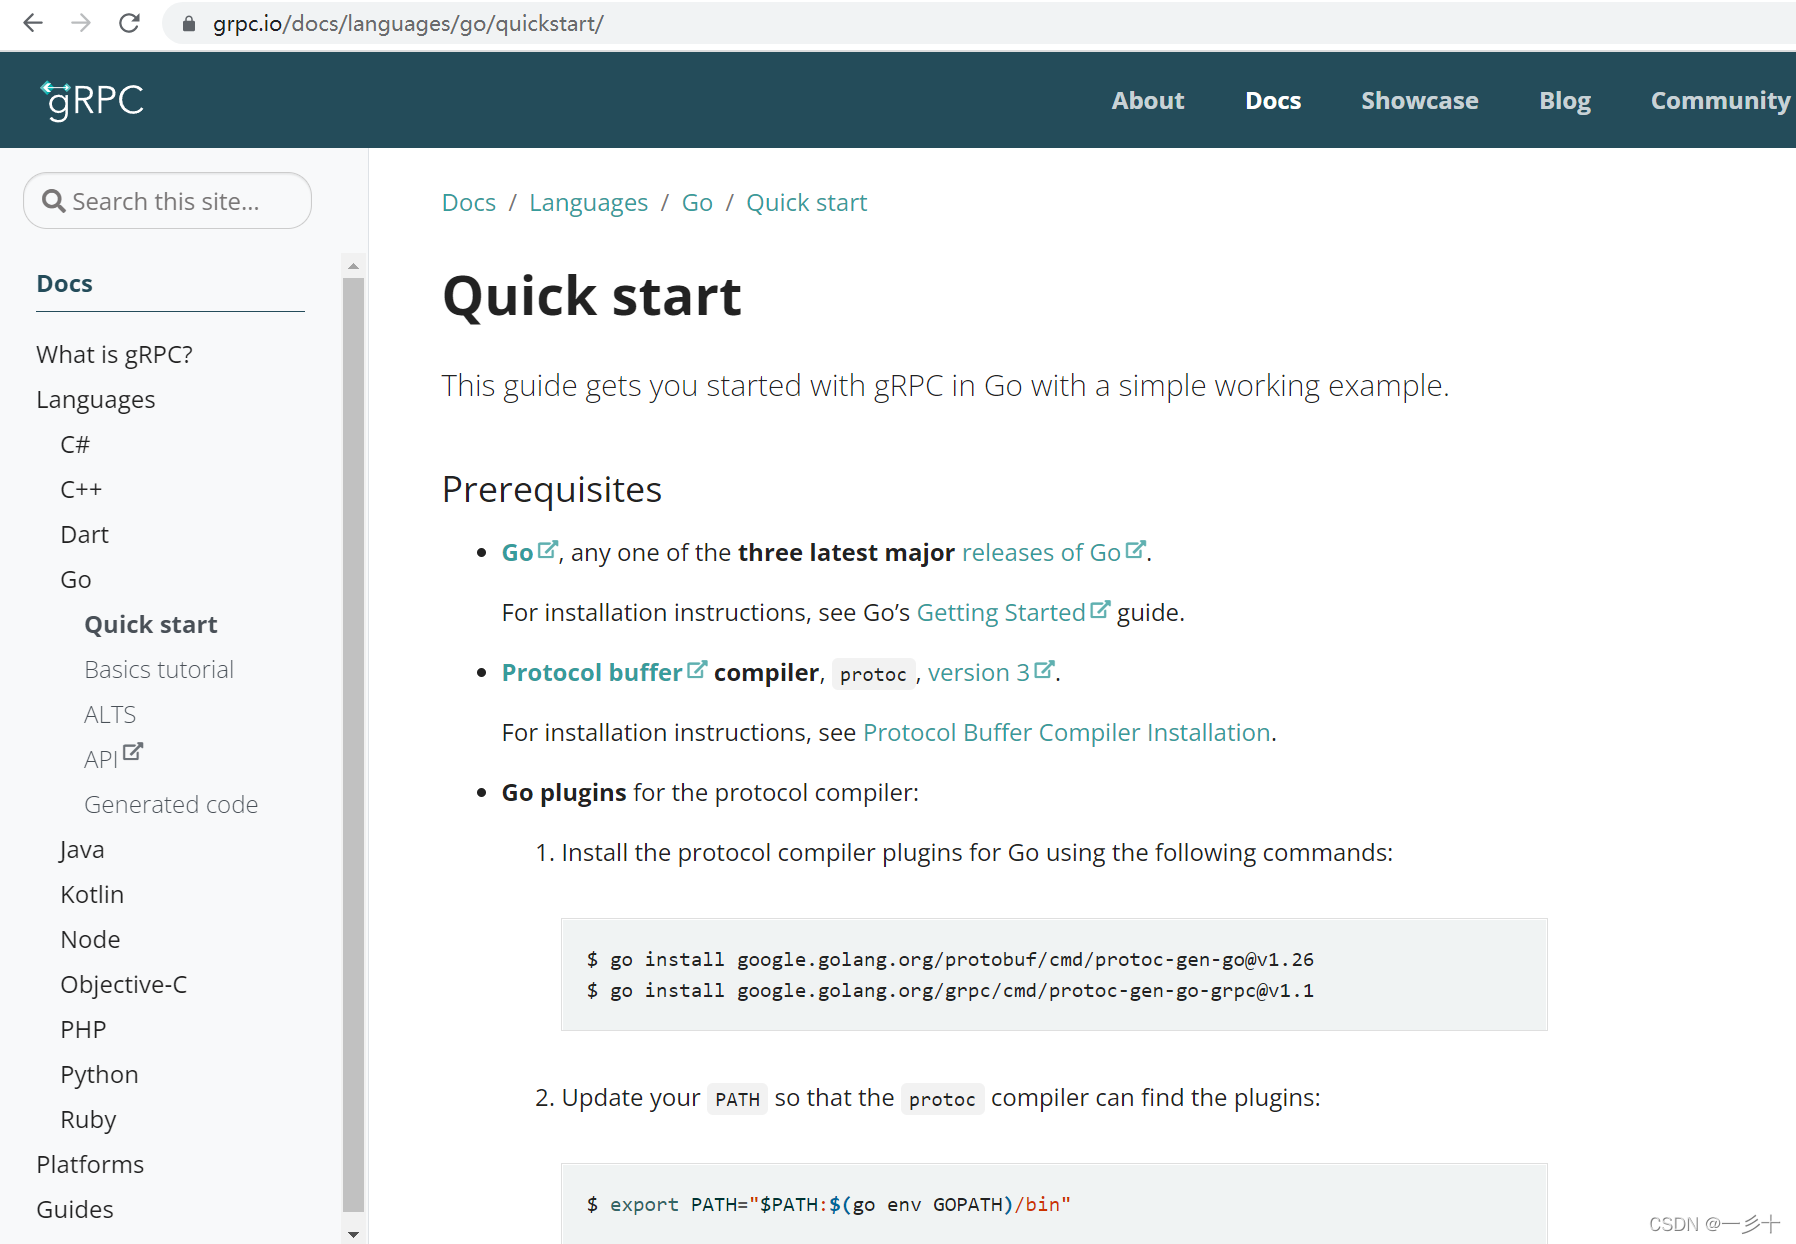
Task: Click the browser forward arrow
Action: [81, 24]
